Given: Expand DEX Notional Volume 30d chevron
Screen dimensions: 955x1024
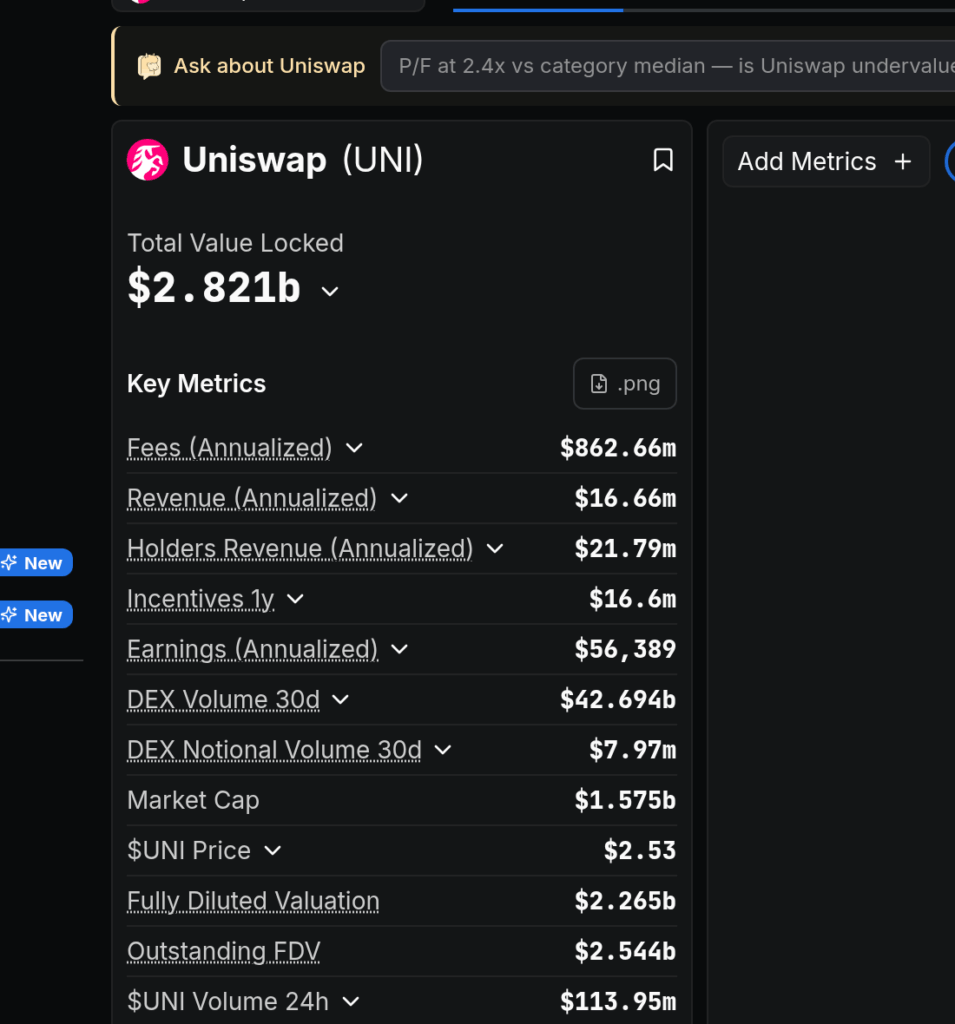Looking at the screenshot, I should click(x=443, y=750).
